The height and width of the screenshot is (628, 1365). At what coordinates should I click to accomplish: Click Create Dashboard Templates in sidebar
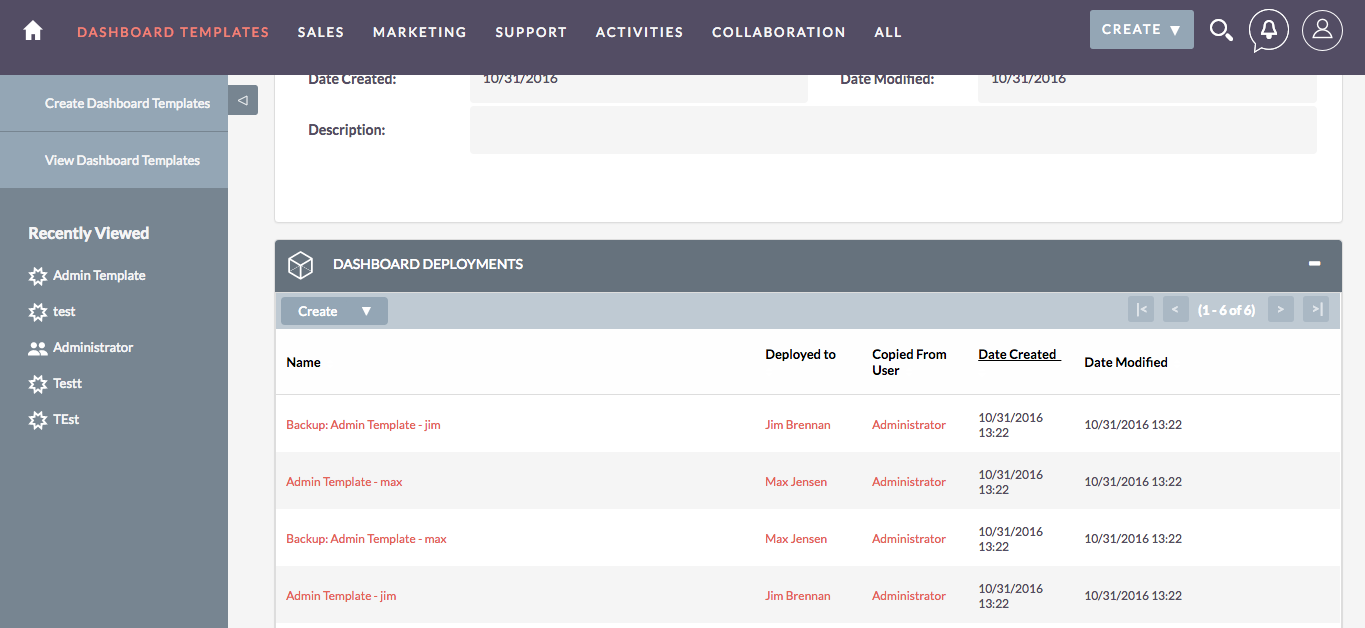[127, 103]
